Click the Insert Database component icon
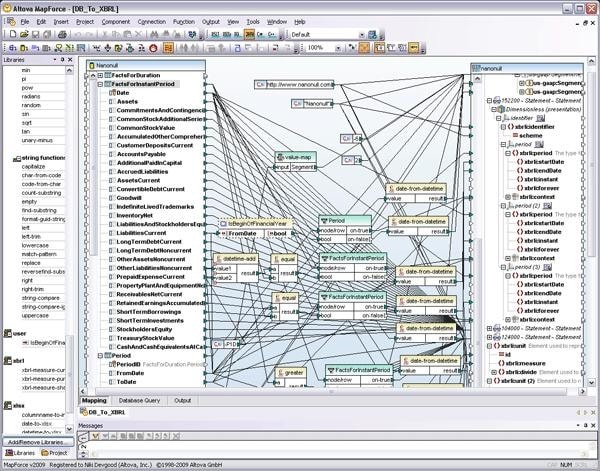The width and height of the screenshot is (600, 471). click(24, 48)
